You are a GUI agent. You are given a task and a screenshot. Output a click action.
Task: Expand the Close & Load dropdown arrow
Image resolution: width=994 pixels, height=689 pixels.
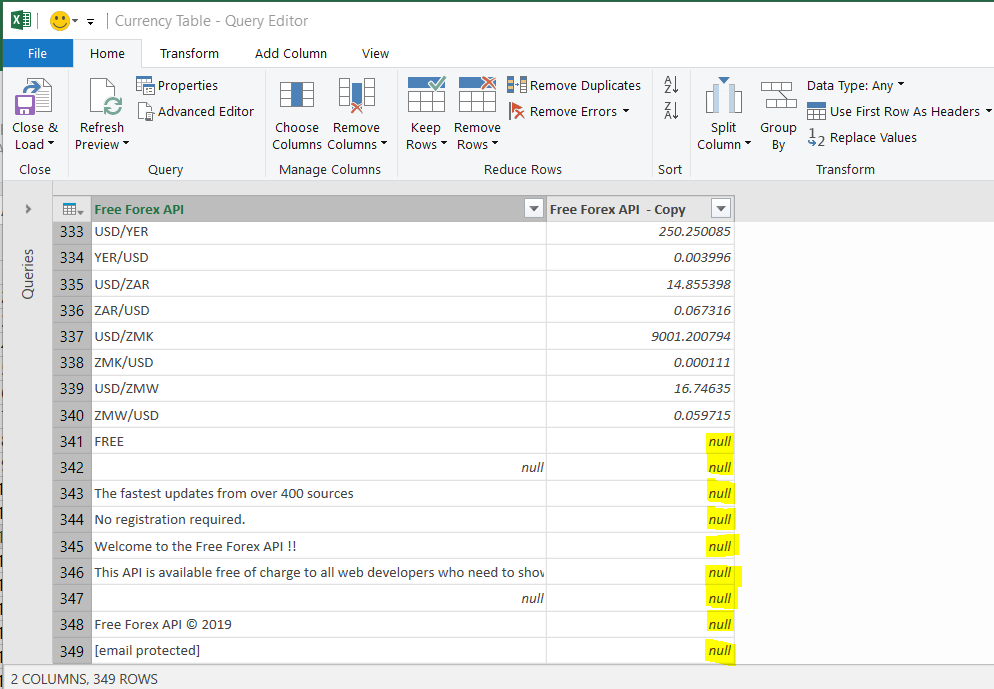click(x=51, y=144)
